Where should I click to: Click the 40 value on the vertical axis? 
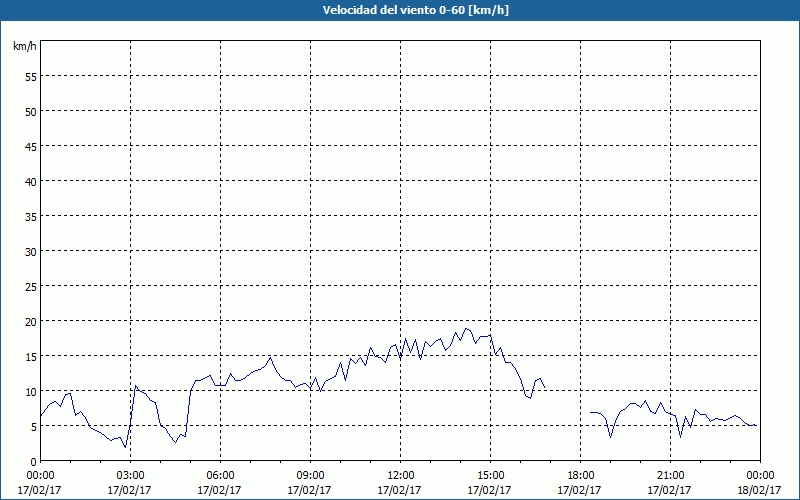click(x=31, y=181)
